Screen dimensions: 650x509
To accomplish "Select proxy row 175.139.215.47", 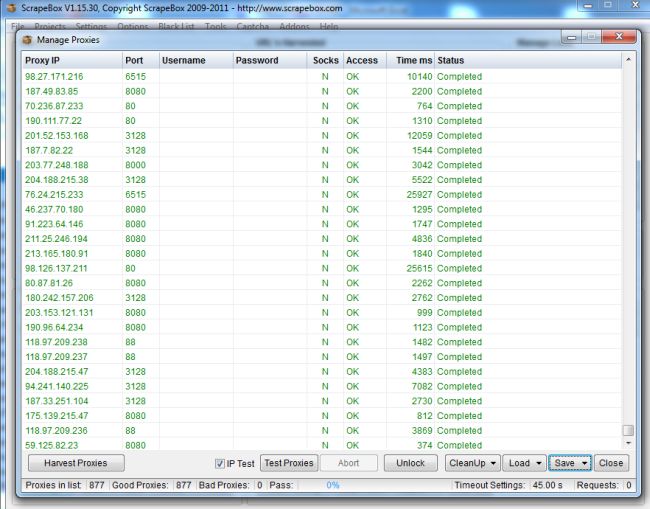I will 322,416.
